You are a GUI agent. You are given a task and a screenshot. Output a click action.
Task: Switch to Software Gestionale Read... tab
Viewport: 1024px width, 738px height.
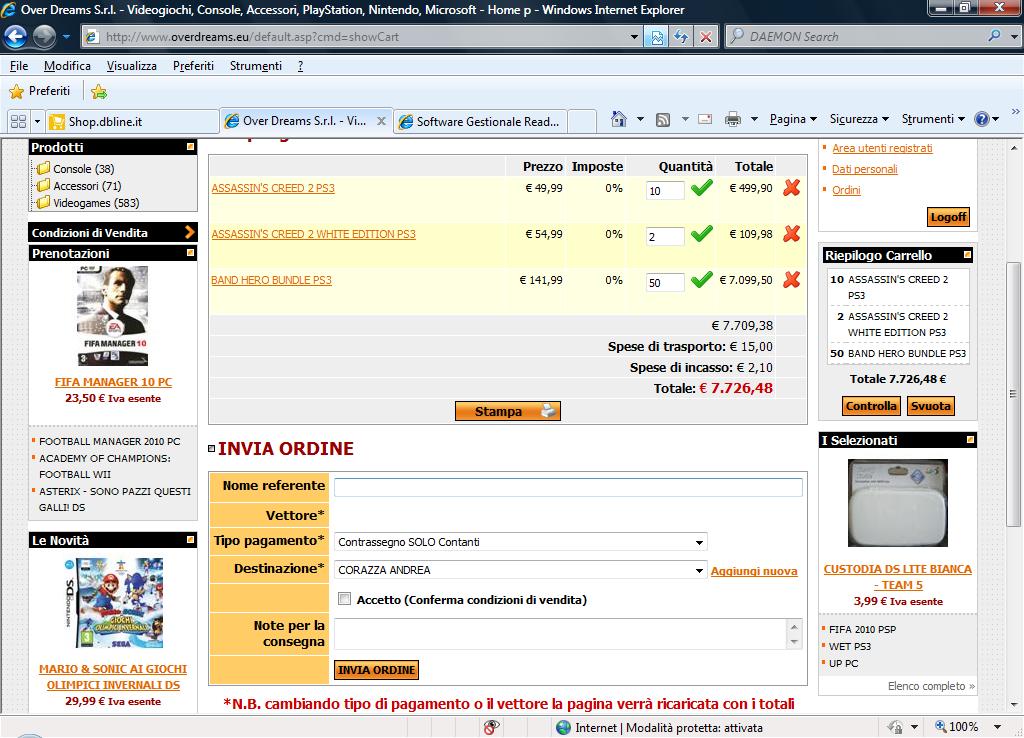pos(481,121)
